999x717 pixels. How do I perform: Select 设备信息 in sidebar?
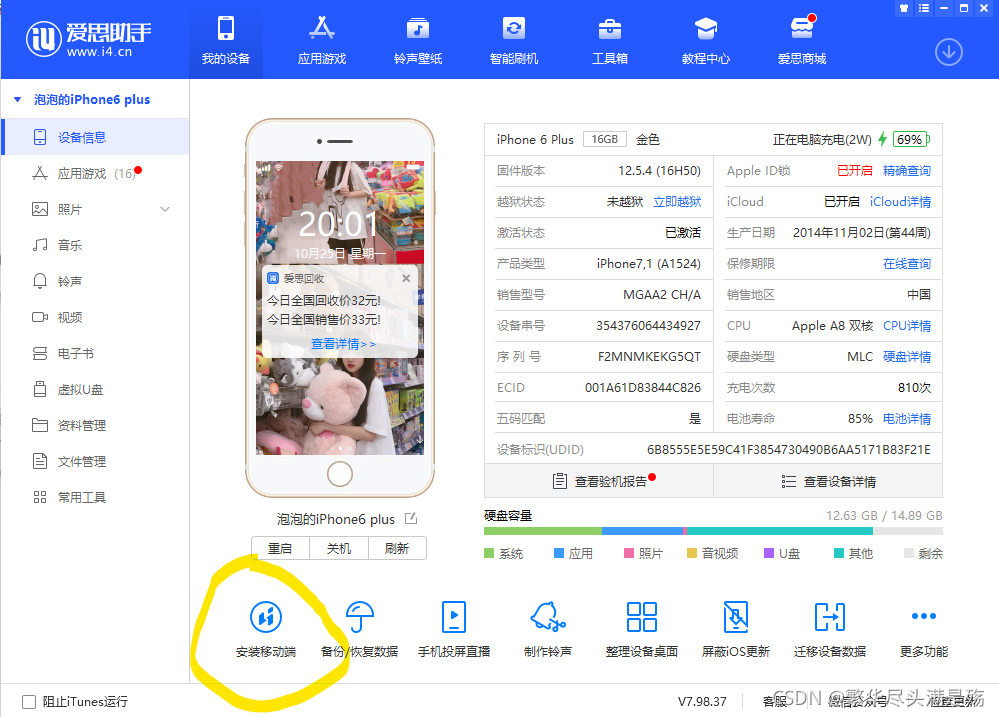[96, 137]
